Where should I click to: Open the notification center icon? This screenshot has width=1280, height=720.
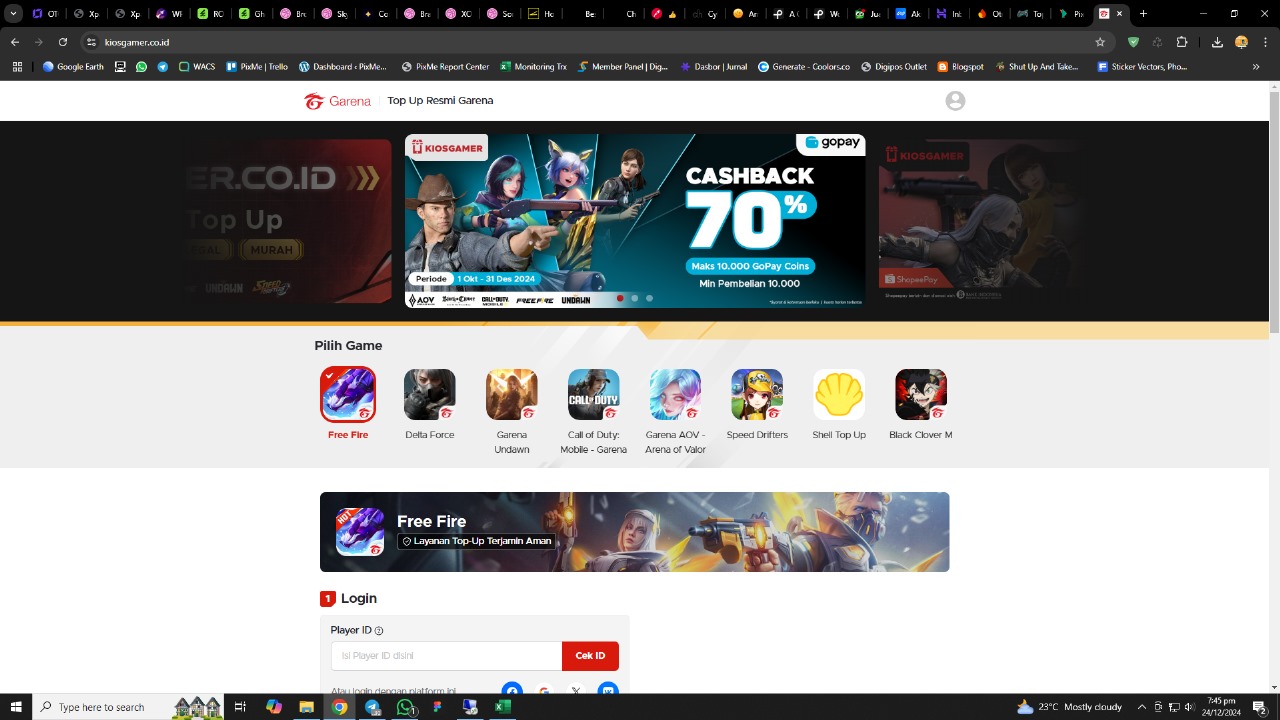pyautogui.click(x=1260, y=707)
